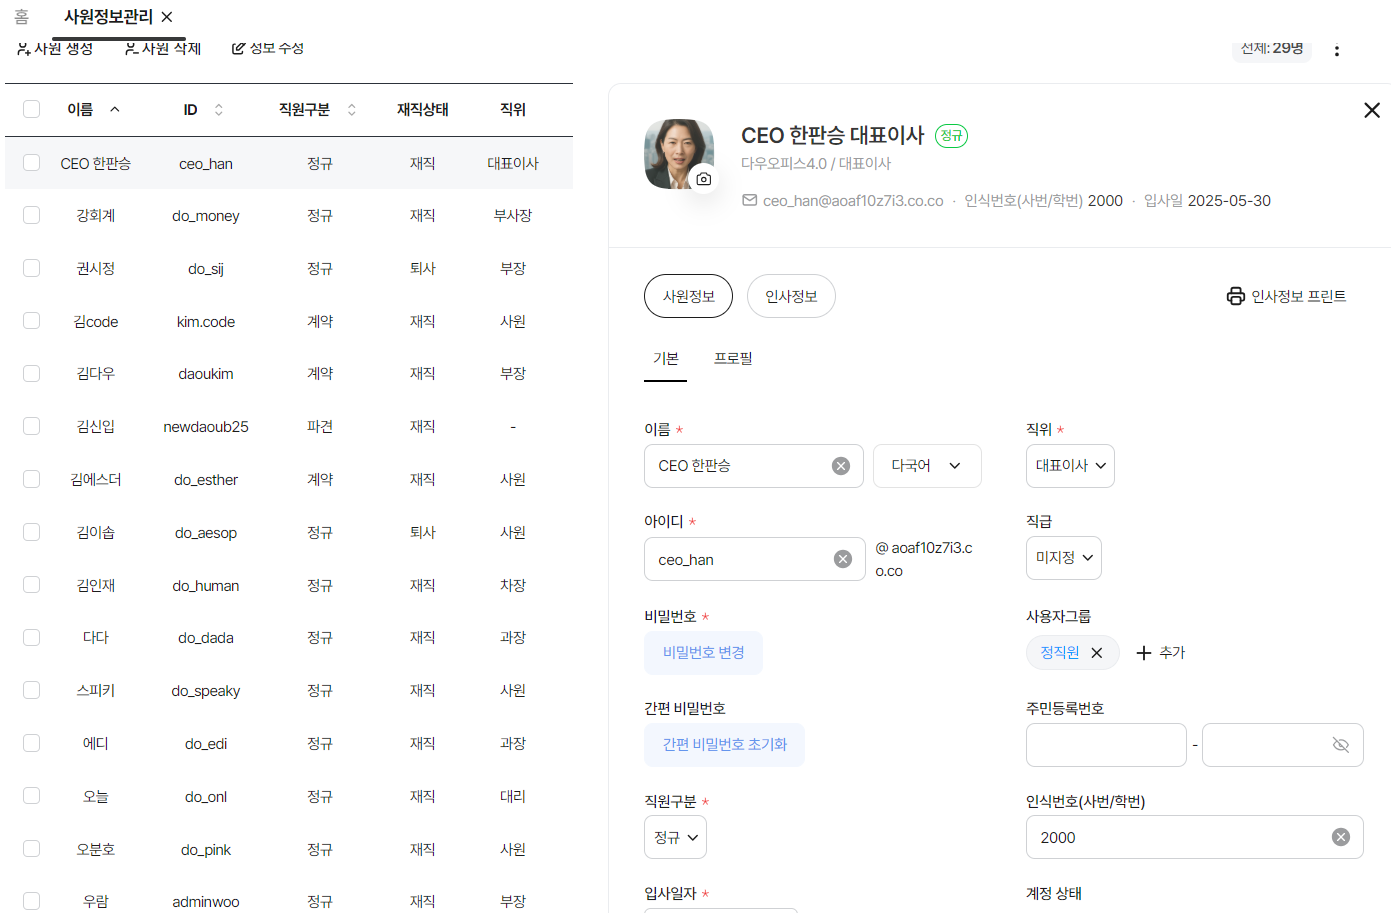Toggle 주민등록번호 visibility eye icon
Viewport: 1391px width, 913px height.
[1341, 745]
